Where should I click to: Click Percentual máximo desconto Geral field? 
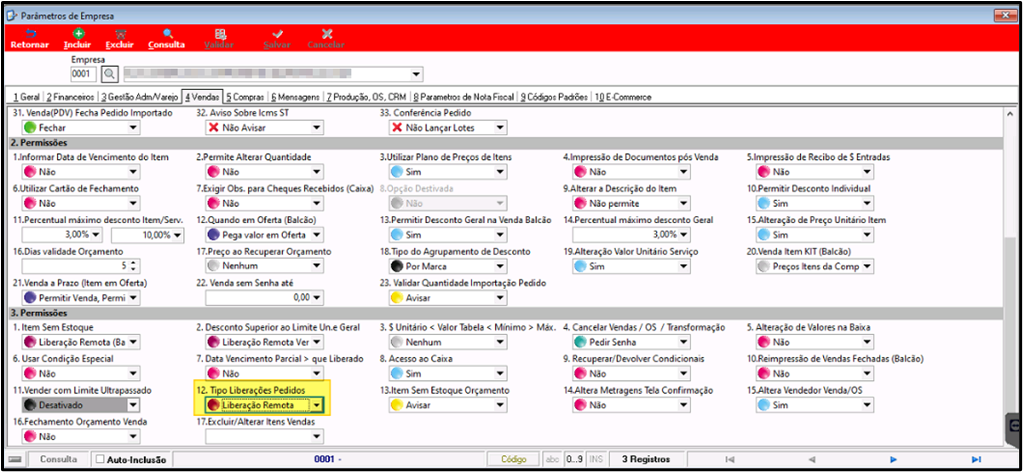coord(631,234)
